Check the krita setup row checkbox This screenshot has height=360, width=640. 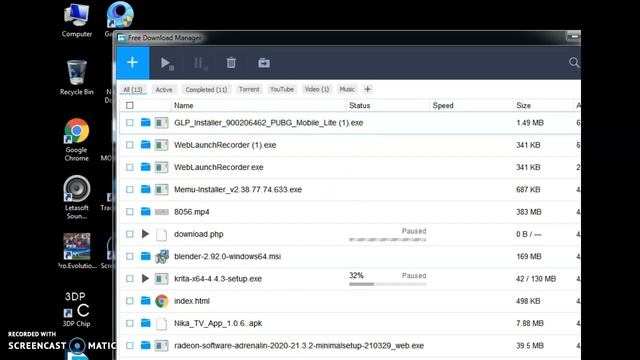130,278
